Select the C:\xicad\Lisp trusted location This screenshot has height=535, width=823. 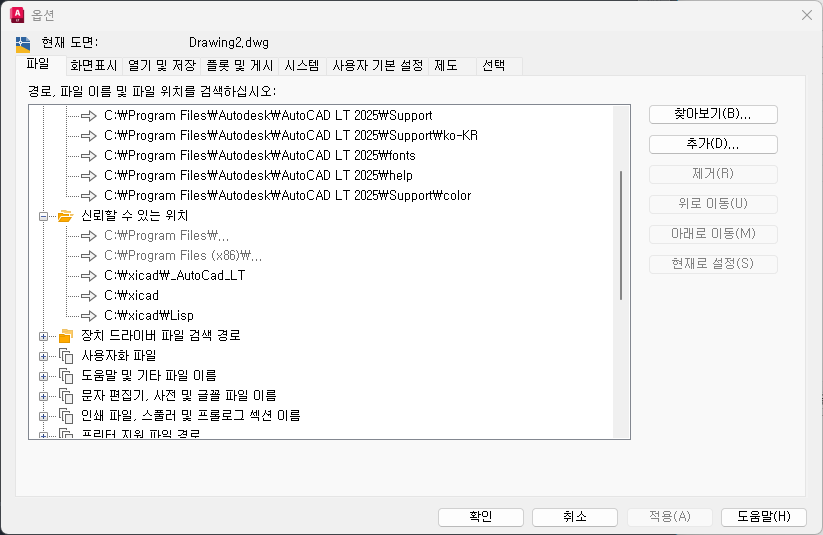tap(149, 316)
